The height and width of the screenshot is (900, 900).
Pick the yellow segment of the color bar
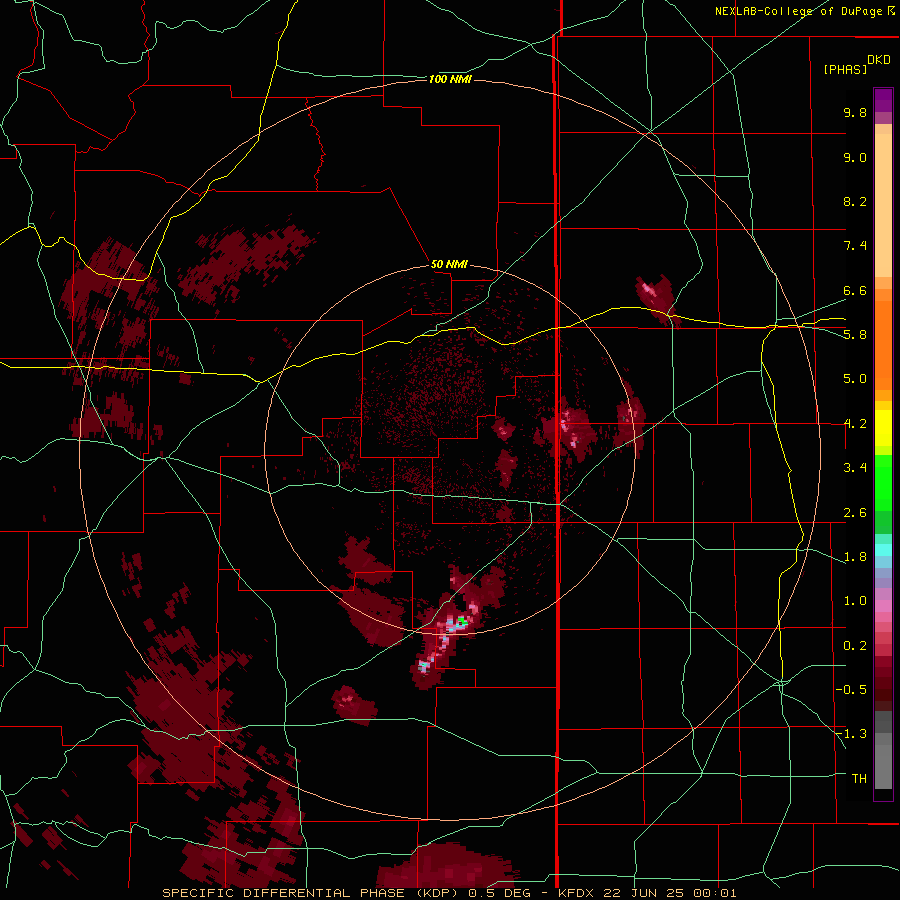tap(883, 428)
